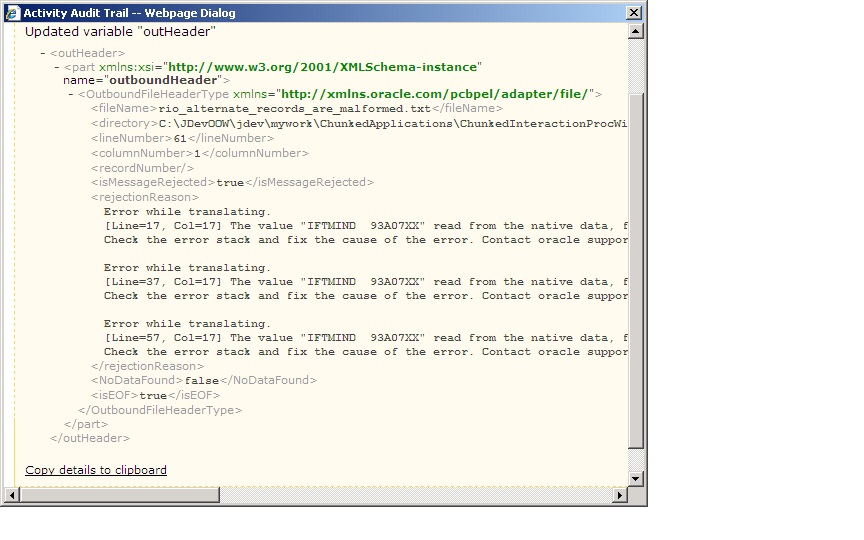This screenshot has width=864, height=540.
Task: Select the fileName value rio_alternate_records_are_malformed.txt
Action: point(295,109)
